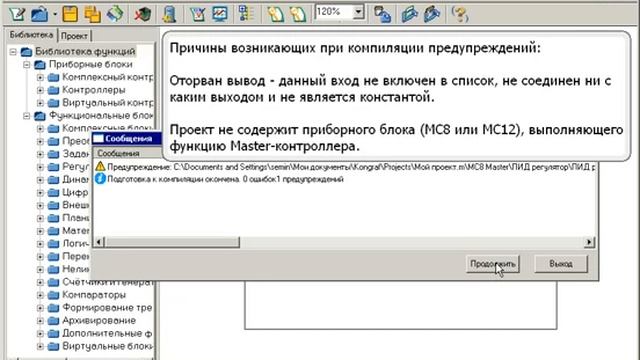Click the question mark help icon
This screenshot has height=360, width=640.
tap(460, 14)
